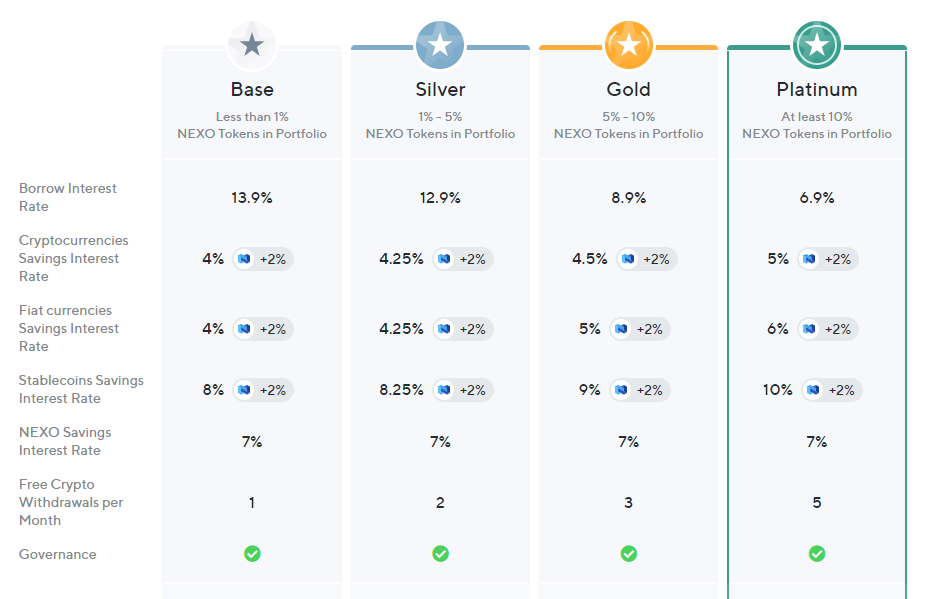This screenshot has width=927, height=599.
Task: Click NEXO icon in Base cryptocurrencies savings row
Action: pyautogui.click(x=244, y=259)
